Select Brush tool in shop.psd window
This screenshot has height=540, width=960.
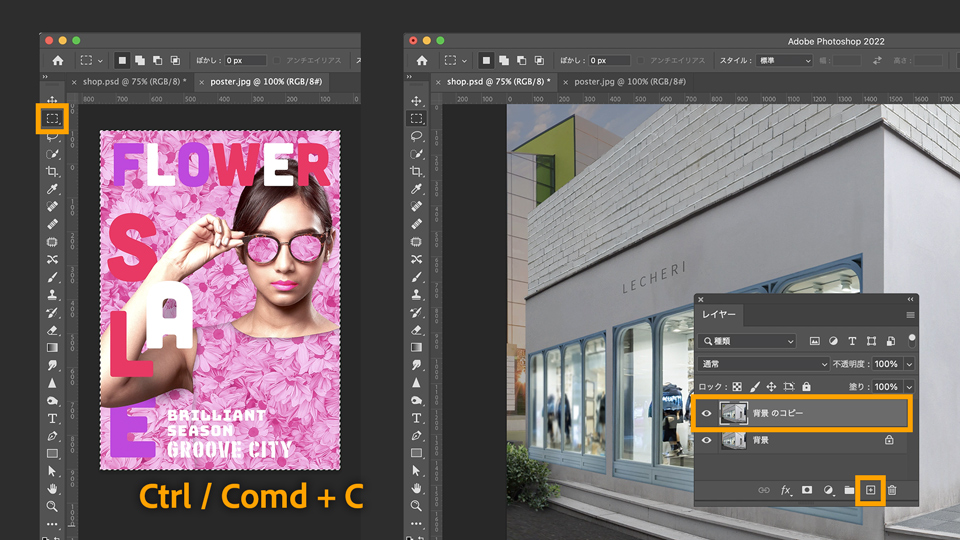(416, 277)
